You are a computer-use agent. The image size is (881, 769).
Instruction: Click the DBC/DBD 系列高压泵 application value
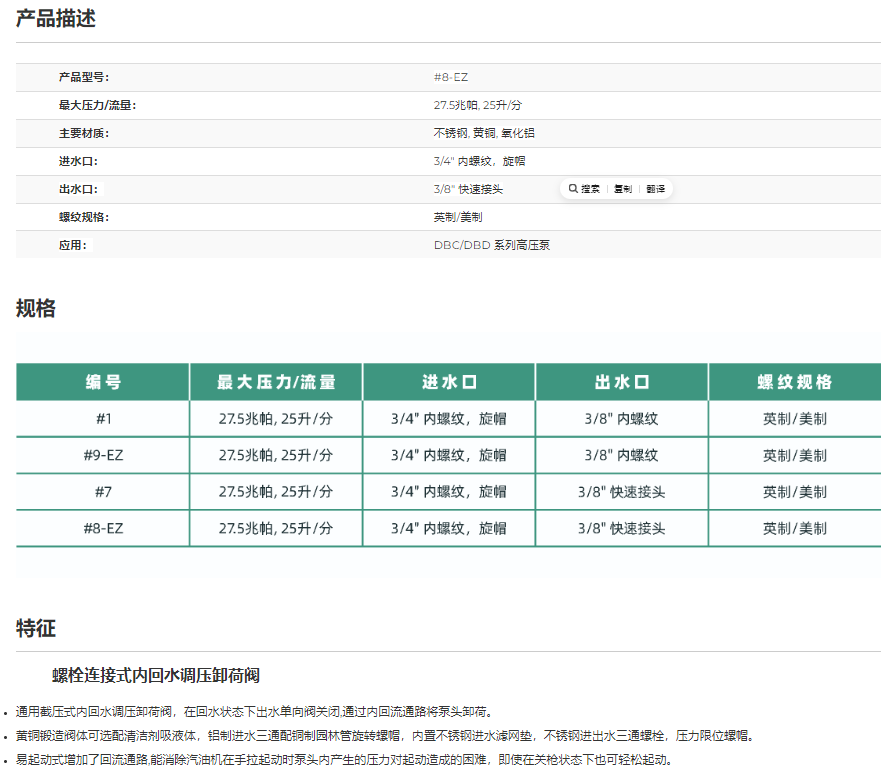491,245
